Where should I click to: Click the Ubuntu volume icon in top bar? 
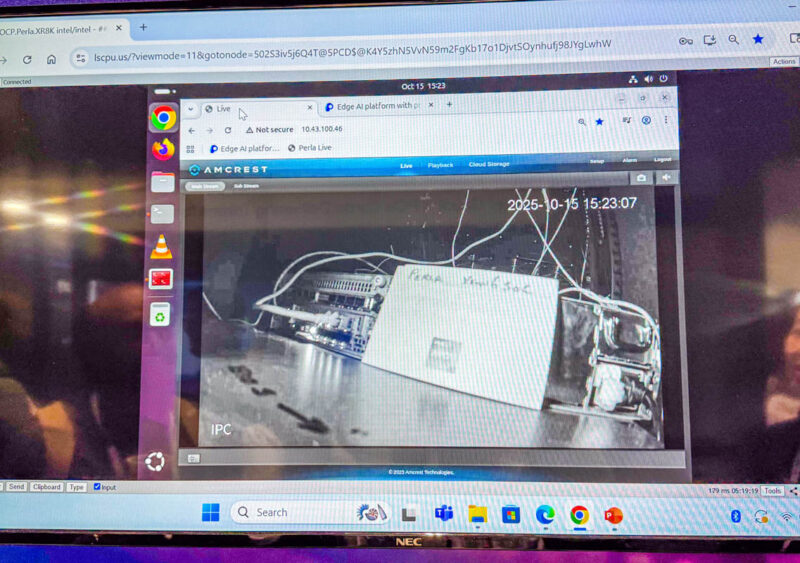(648, 79)
